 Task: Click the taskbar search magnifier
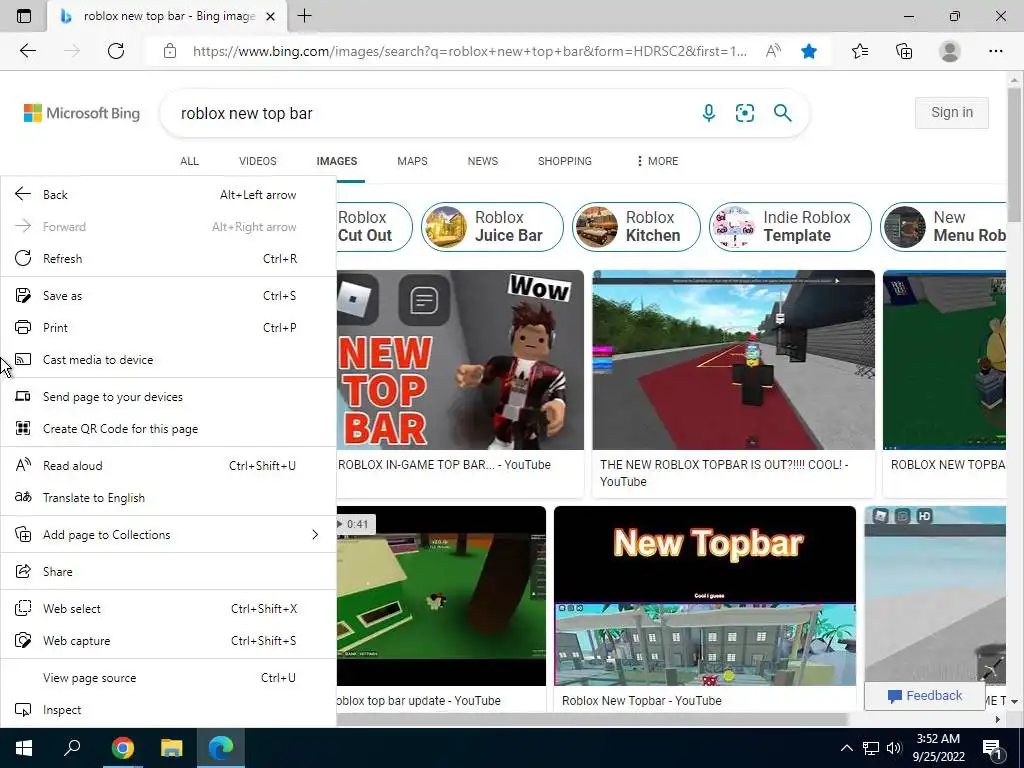72,748
